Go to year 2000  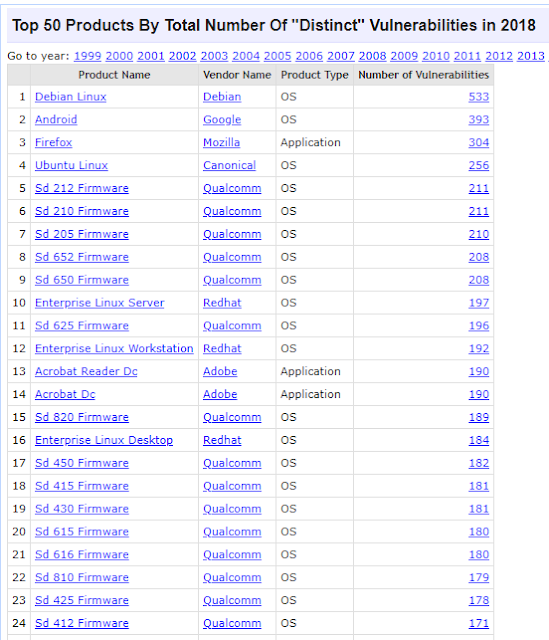pos(119,56)
